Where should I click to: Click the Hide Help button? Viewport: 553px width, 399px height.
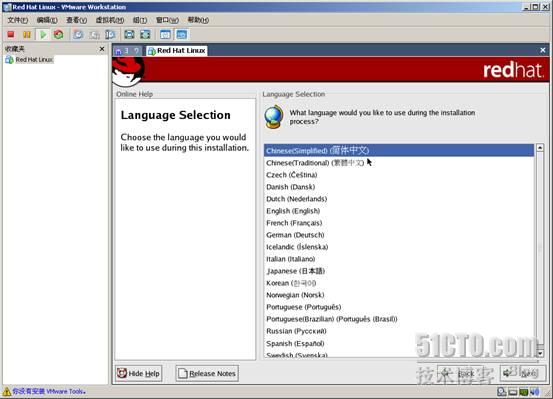[x=139, y=373]
